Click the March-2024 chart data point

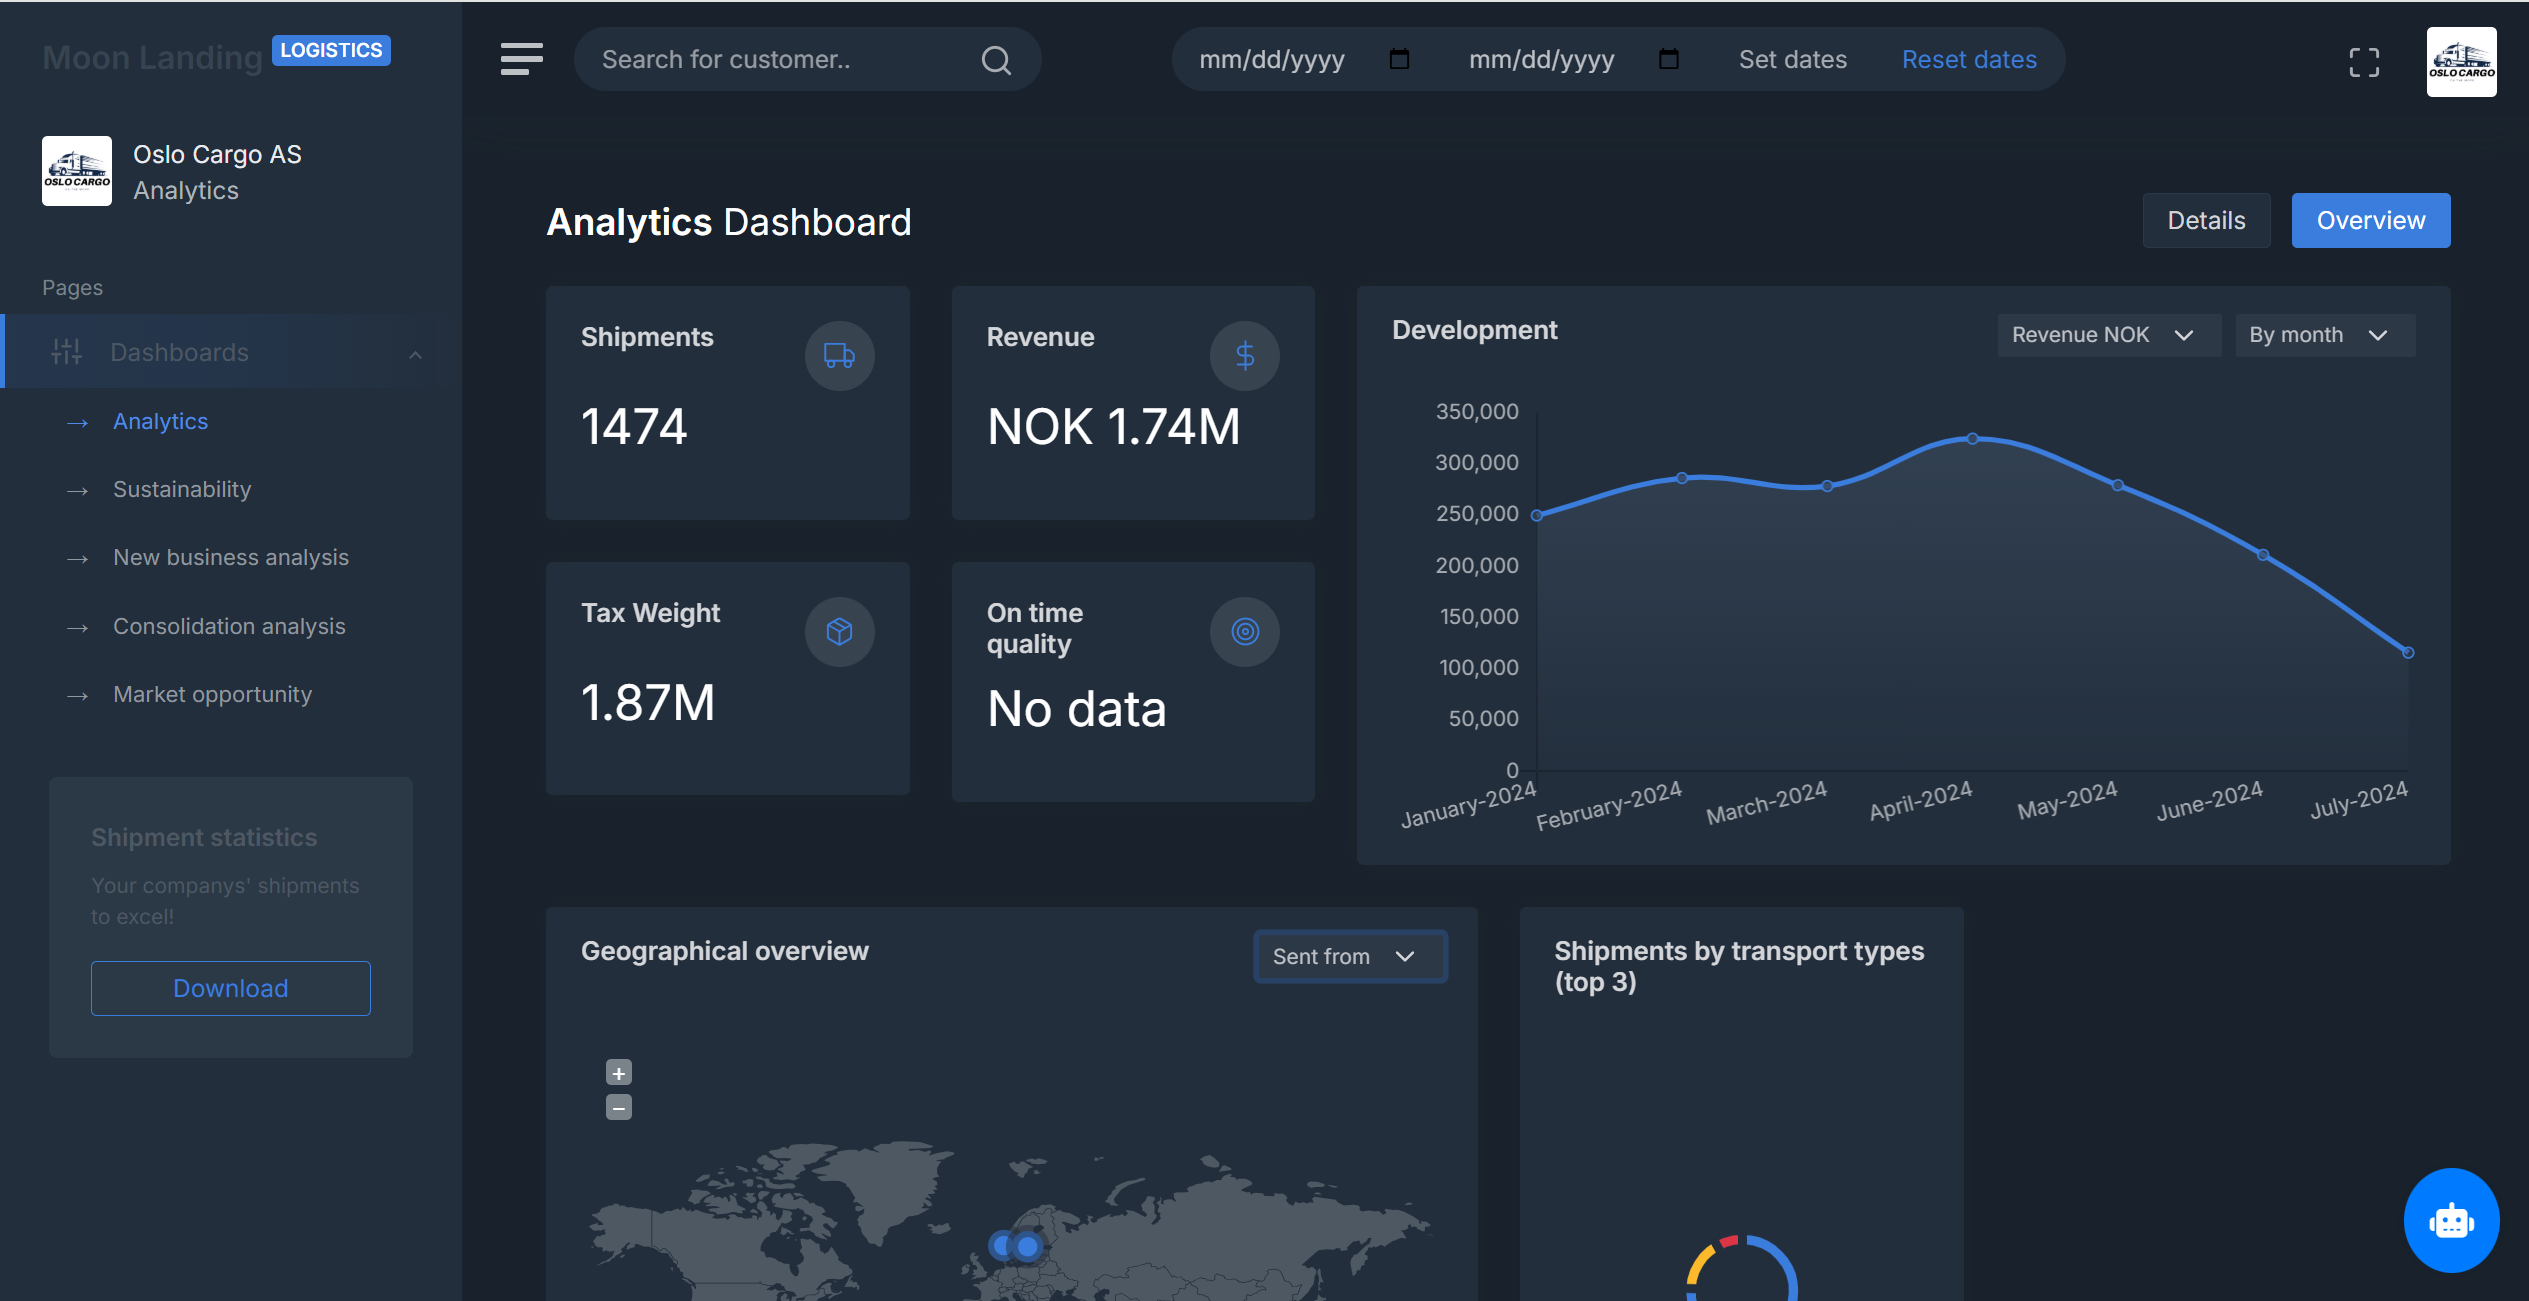pos(1827,486)
